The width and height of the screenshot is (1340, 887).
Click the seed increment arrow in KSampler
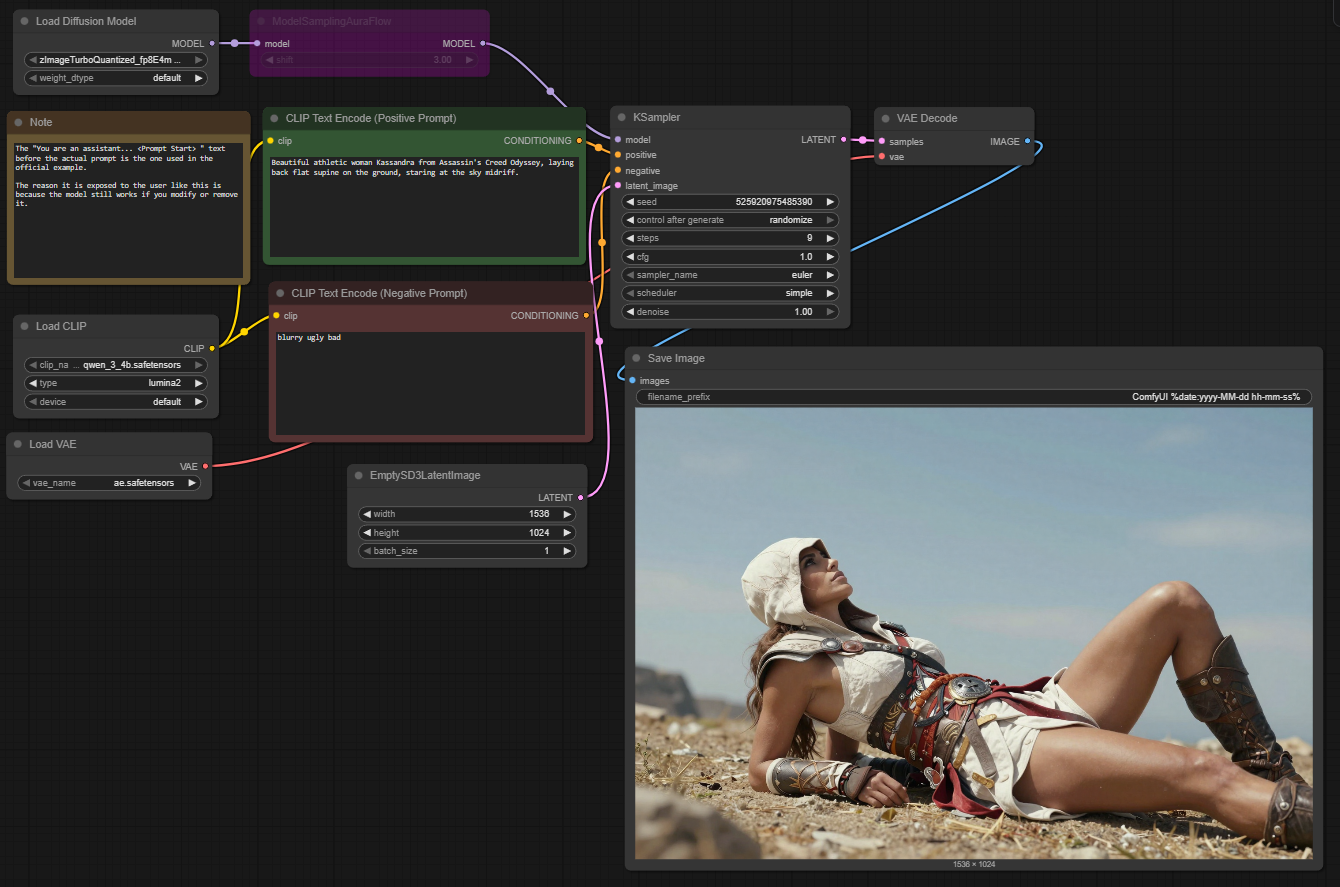pyautogui.click(x=830, y=202)
